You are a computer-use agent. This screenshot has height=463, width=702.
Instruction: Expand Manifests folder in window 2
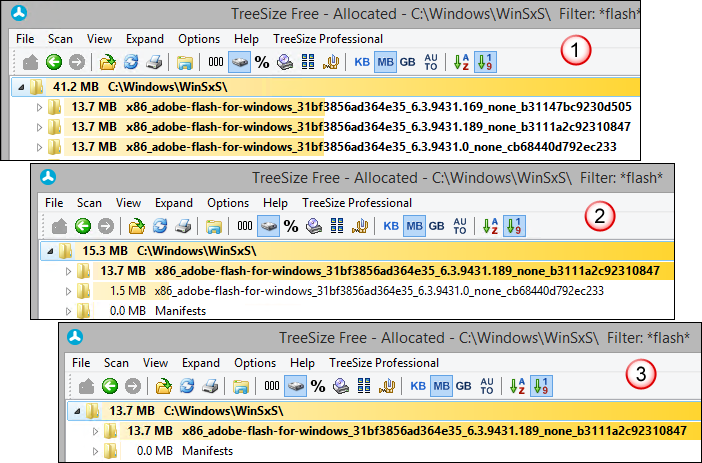(68, 311)
